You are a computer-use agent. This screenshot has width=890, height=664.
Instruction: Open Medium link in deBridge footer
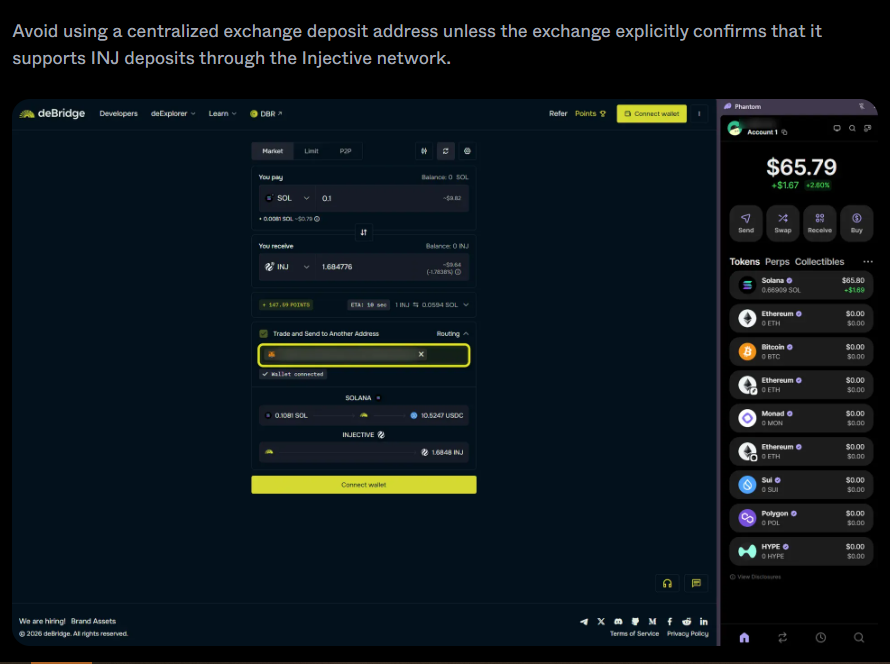(652, 621)
